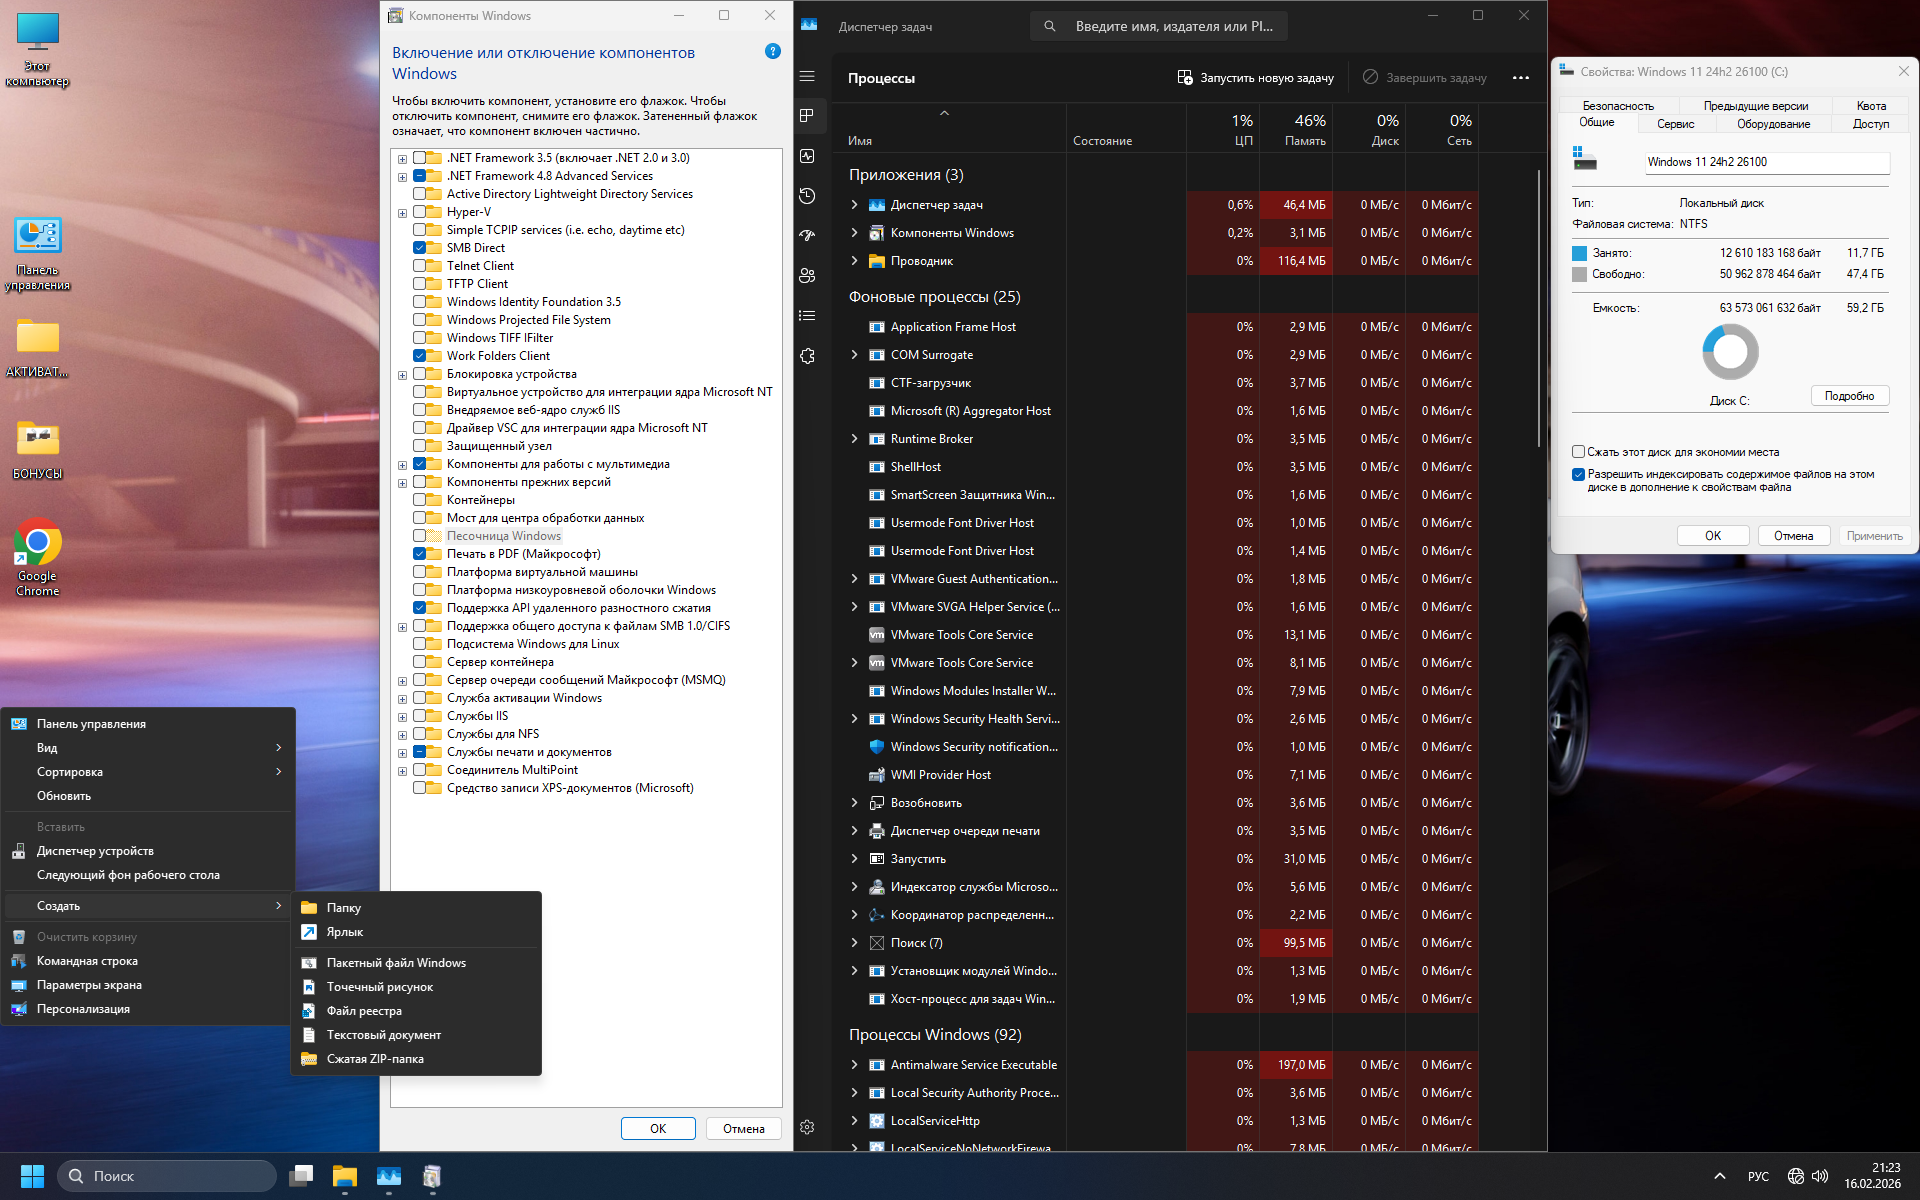Open Task Manager settings gear
The width and height of the screenshot is (1920, 1200).
coord(807,1127)
